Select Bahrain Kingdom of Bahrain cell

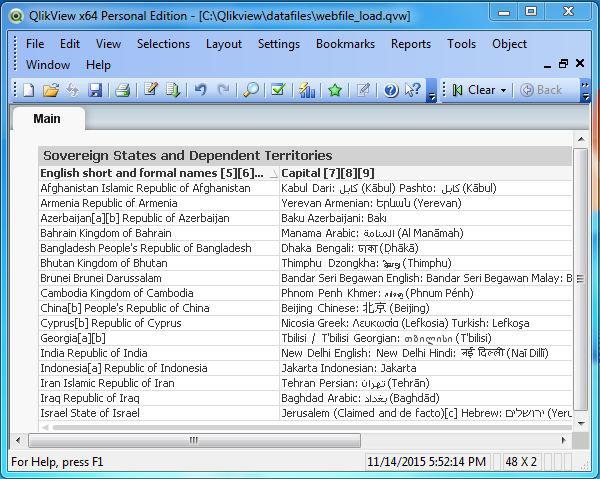point(159,233)
